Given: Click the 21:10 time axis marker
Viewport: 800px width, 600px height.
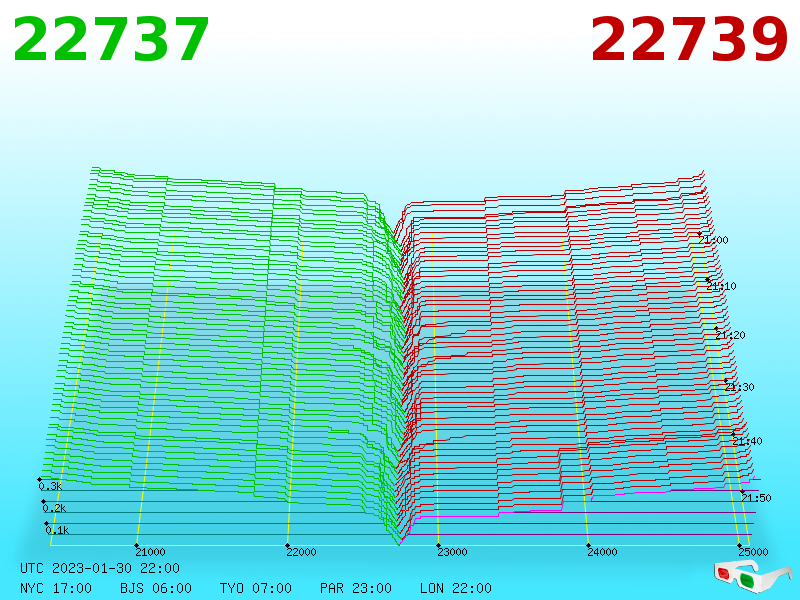Looking at the screenshot, I should pos(721,286).
